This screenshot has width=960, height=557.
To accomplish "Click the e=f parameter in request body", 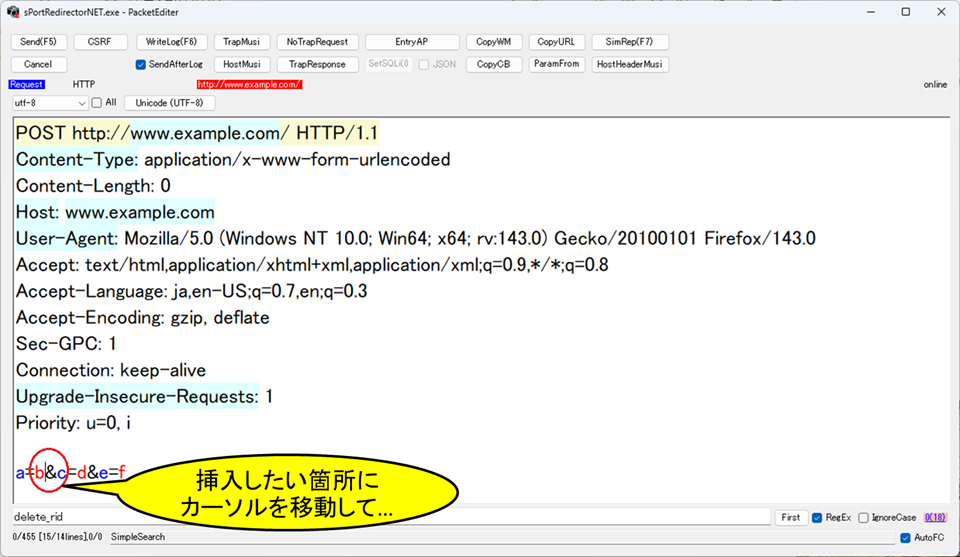I will pyautogui.click(x=112, y=472).
